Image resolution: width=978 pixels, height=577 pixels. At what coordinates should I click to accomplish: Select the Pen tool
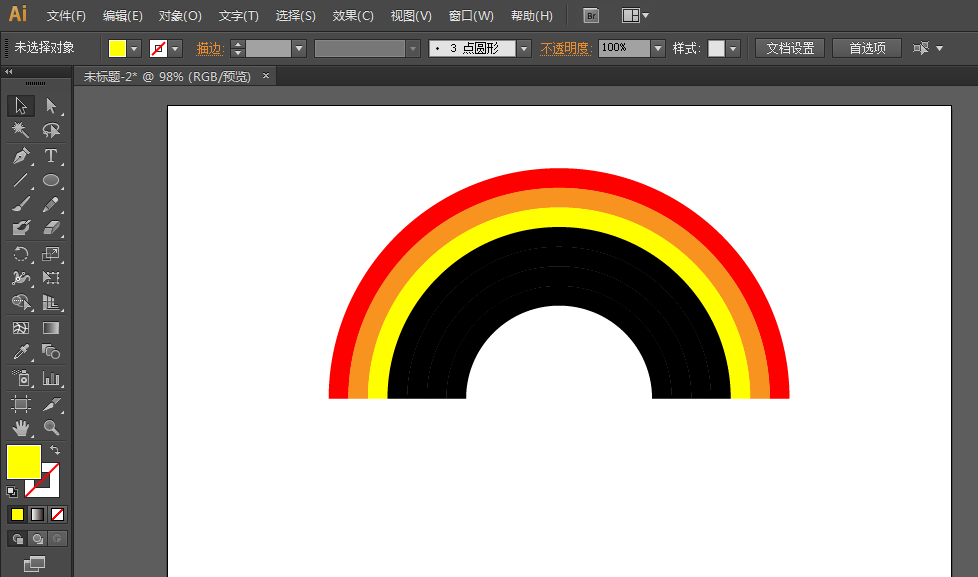click(x=21, y=155)
